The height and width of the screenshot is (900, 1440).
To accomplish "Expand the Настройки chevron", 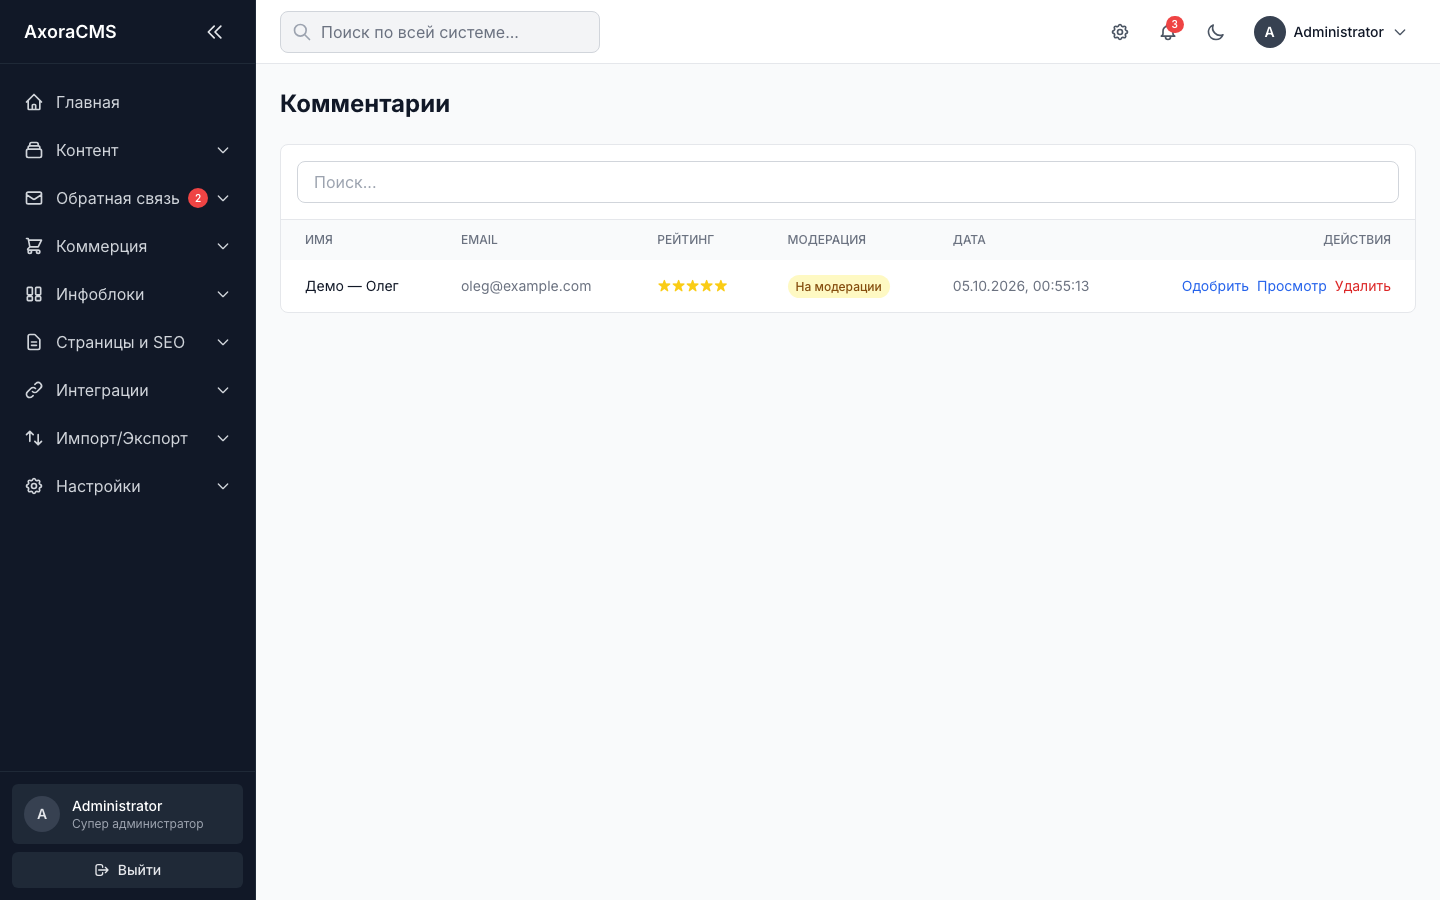I will pos(223,486).
